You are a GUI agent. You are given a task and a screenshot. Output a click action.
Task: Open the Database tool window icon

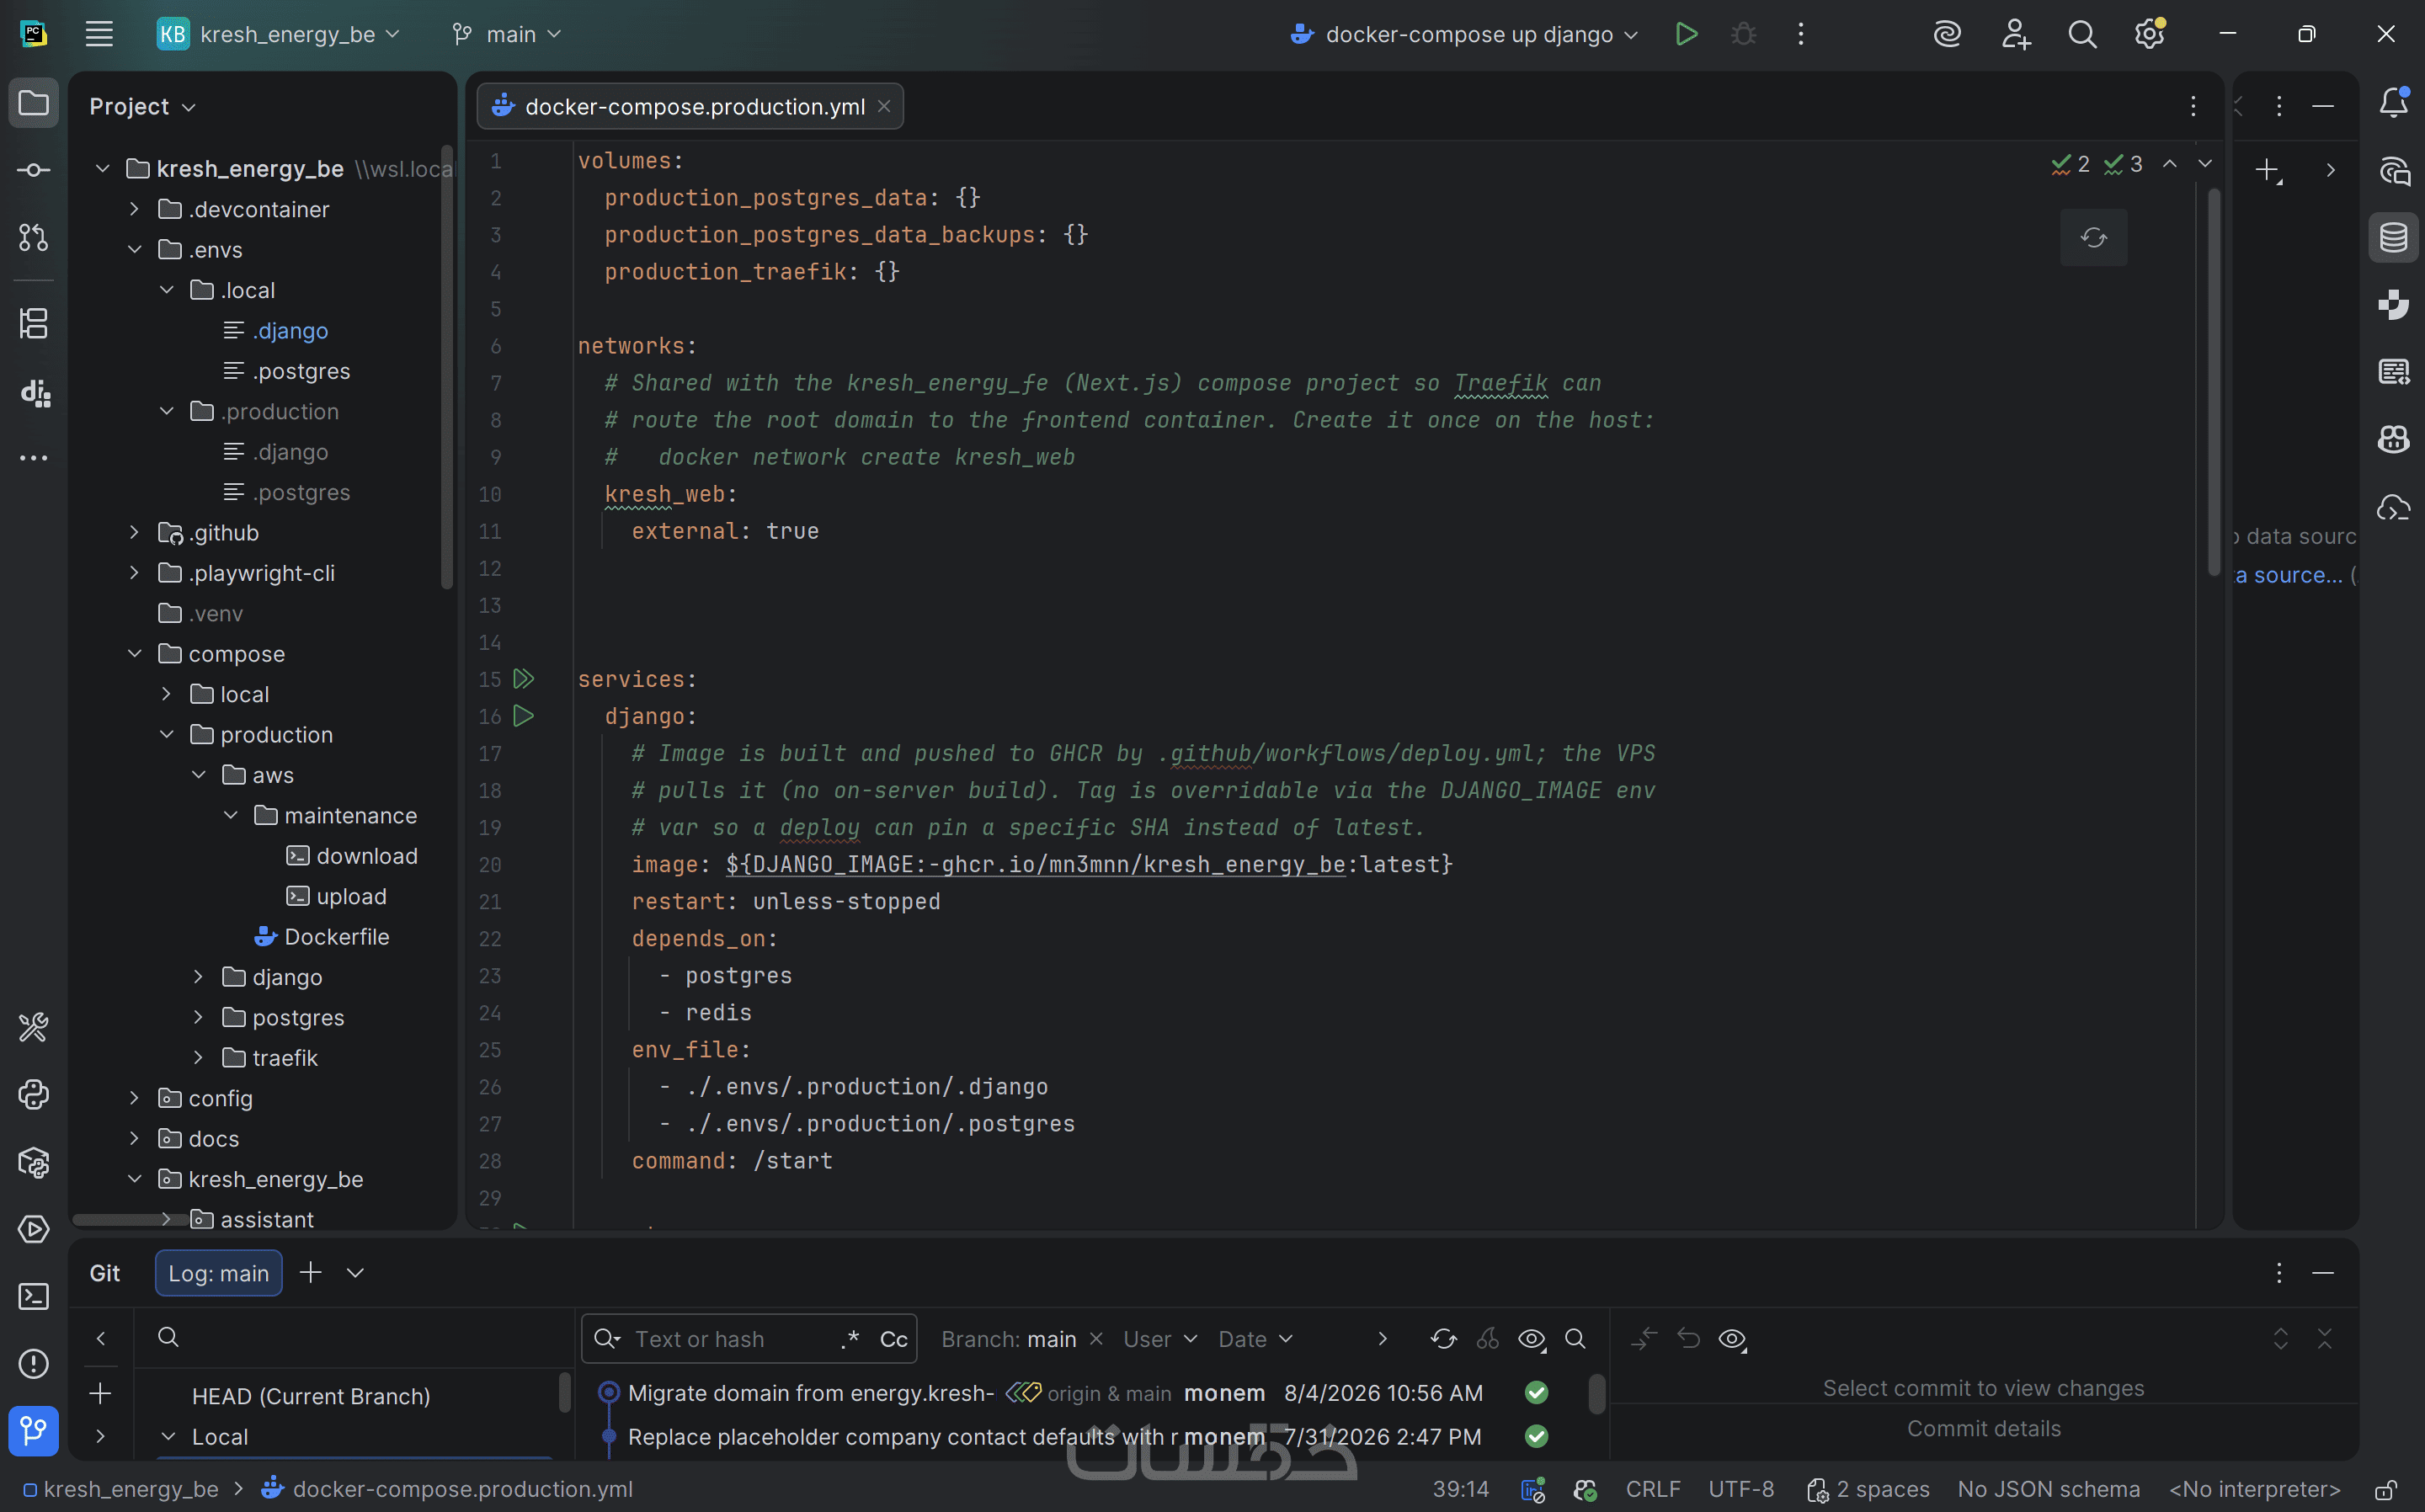click(2394, 238)
